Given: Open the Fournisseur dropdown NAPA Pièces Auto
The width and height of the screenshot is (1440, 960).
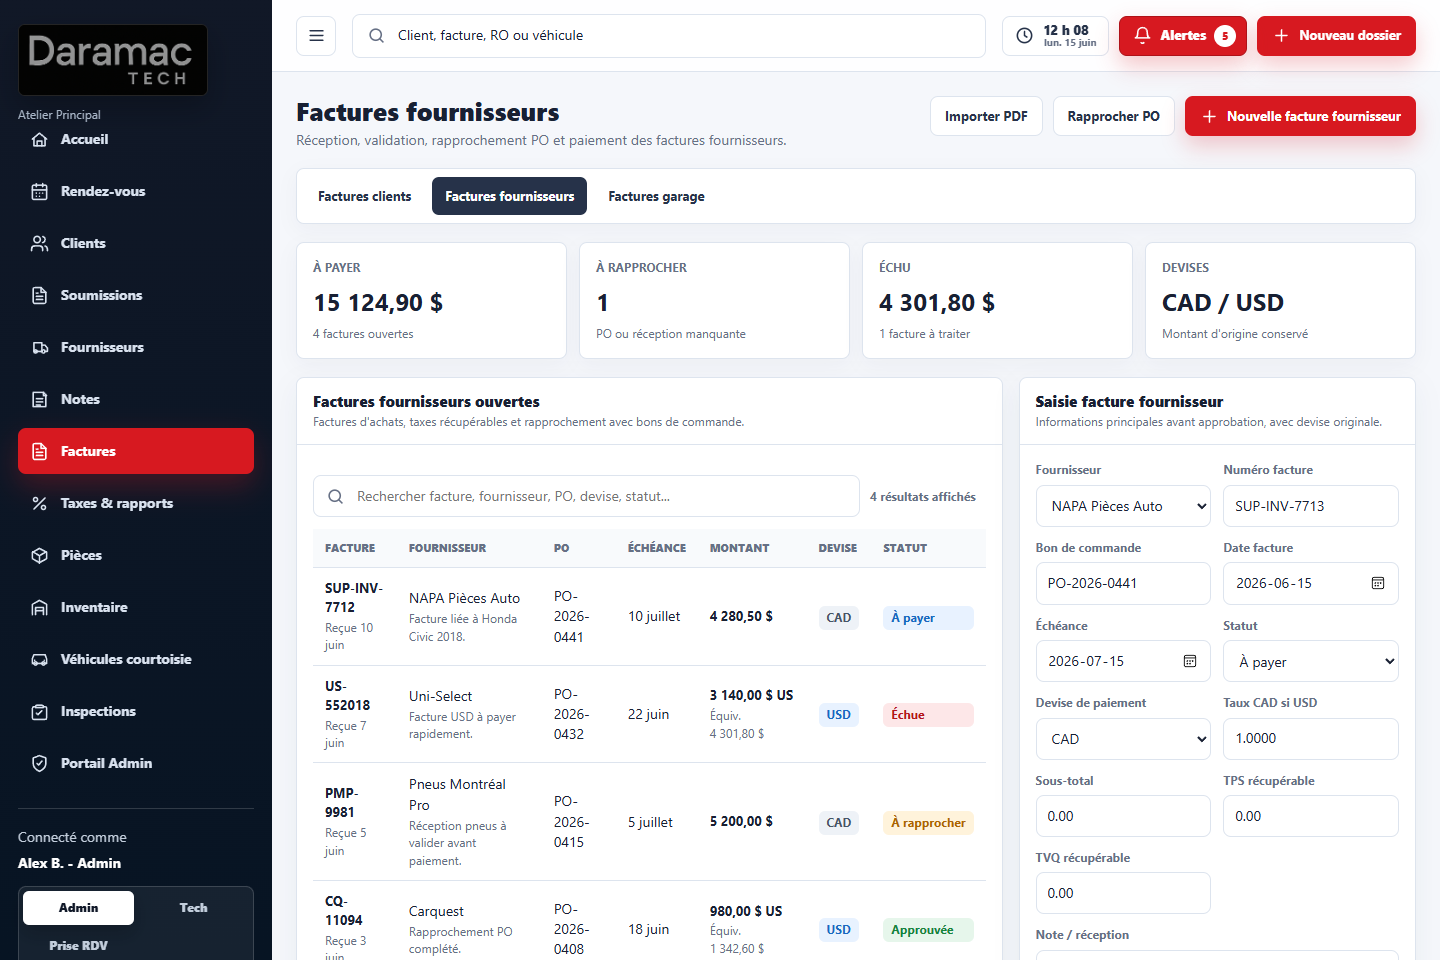Looking at the screenshot, I should point(1123,506).
